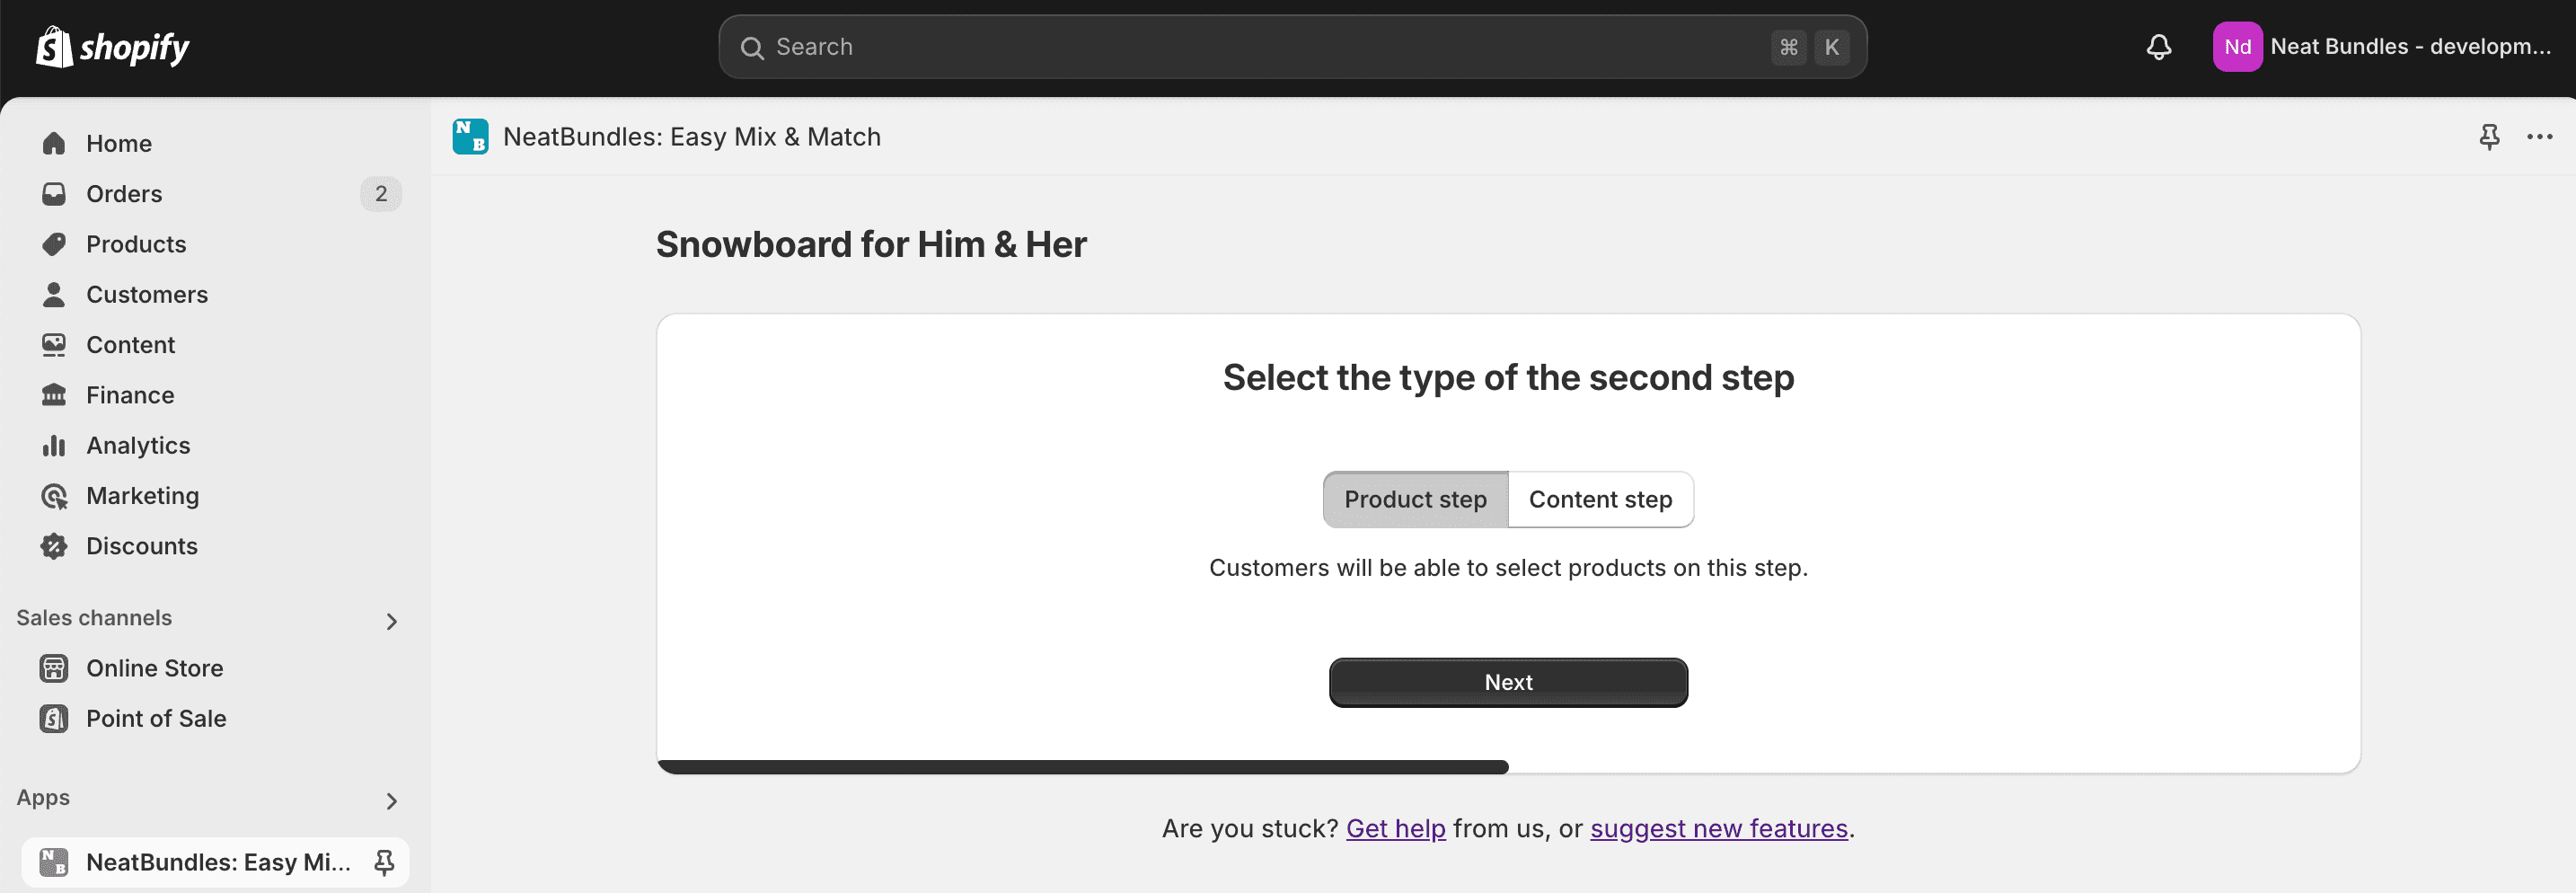2576x893 pixels.
Task: Open the notifications bell
Action: pos(2159,47)
